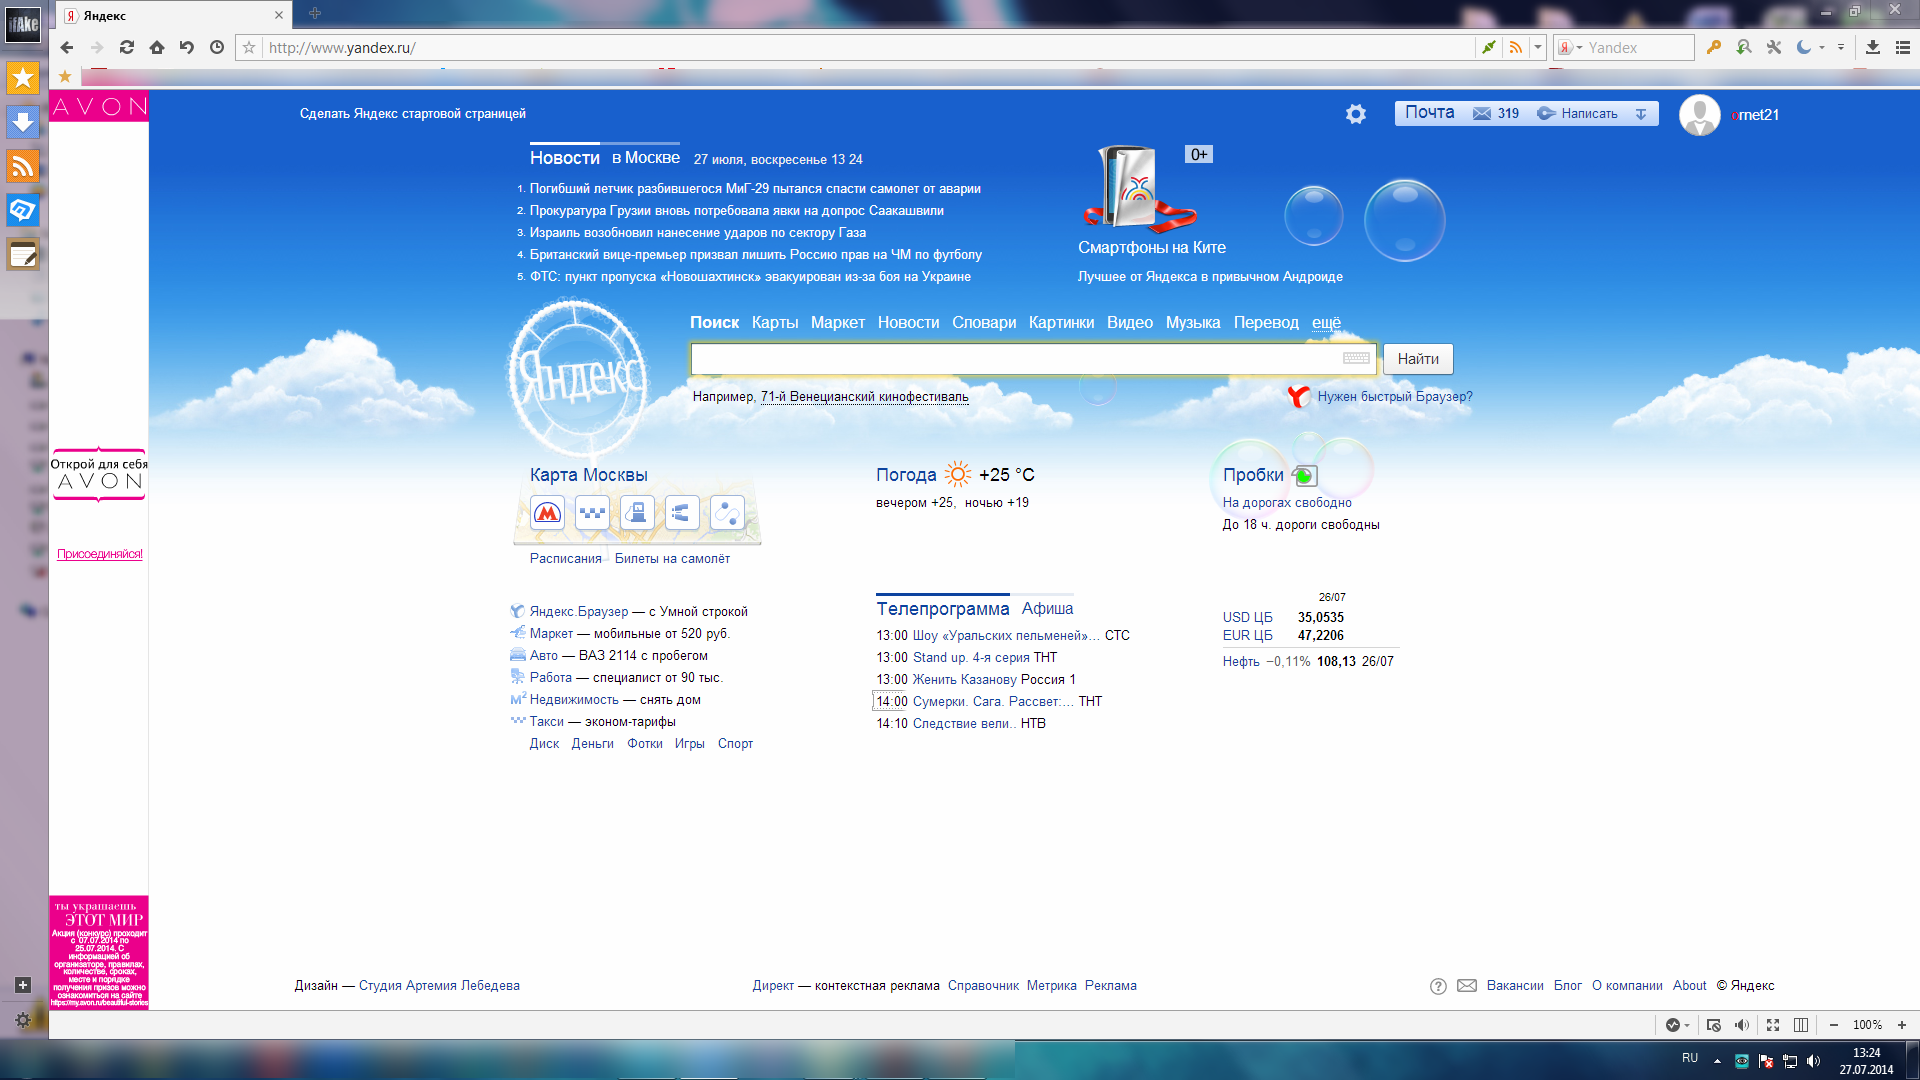Open the taskbar network connection icon
The width and height of the screenshot is (1920, 1080).
pyautogui.click(x=1790, y=1061)
